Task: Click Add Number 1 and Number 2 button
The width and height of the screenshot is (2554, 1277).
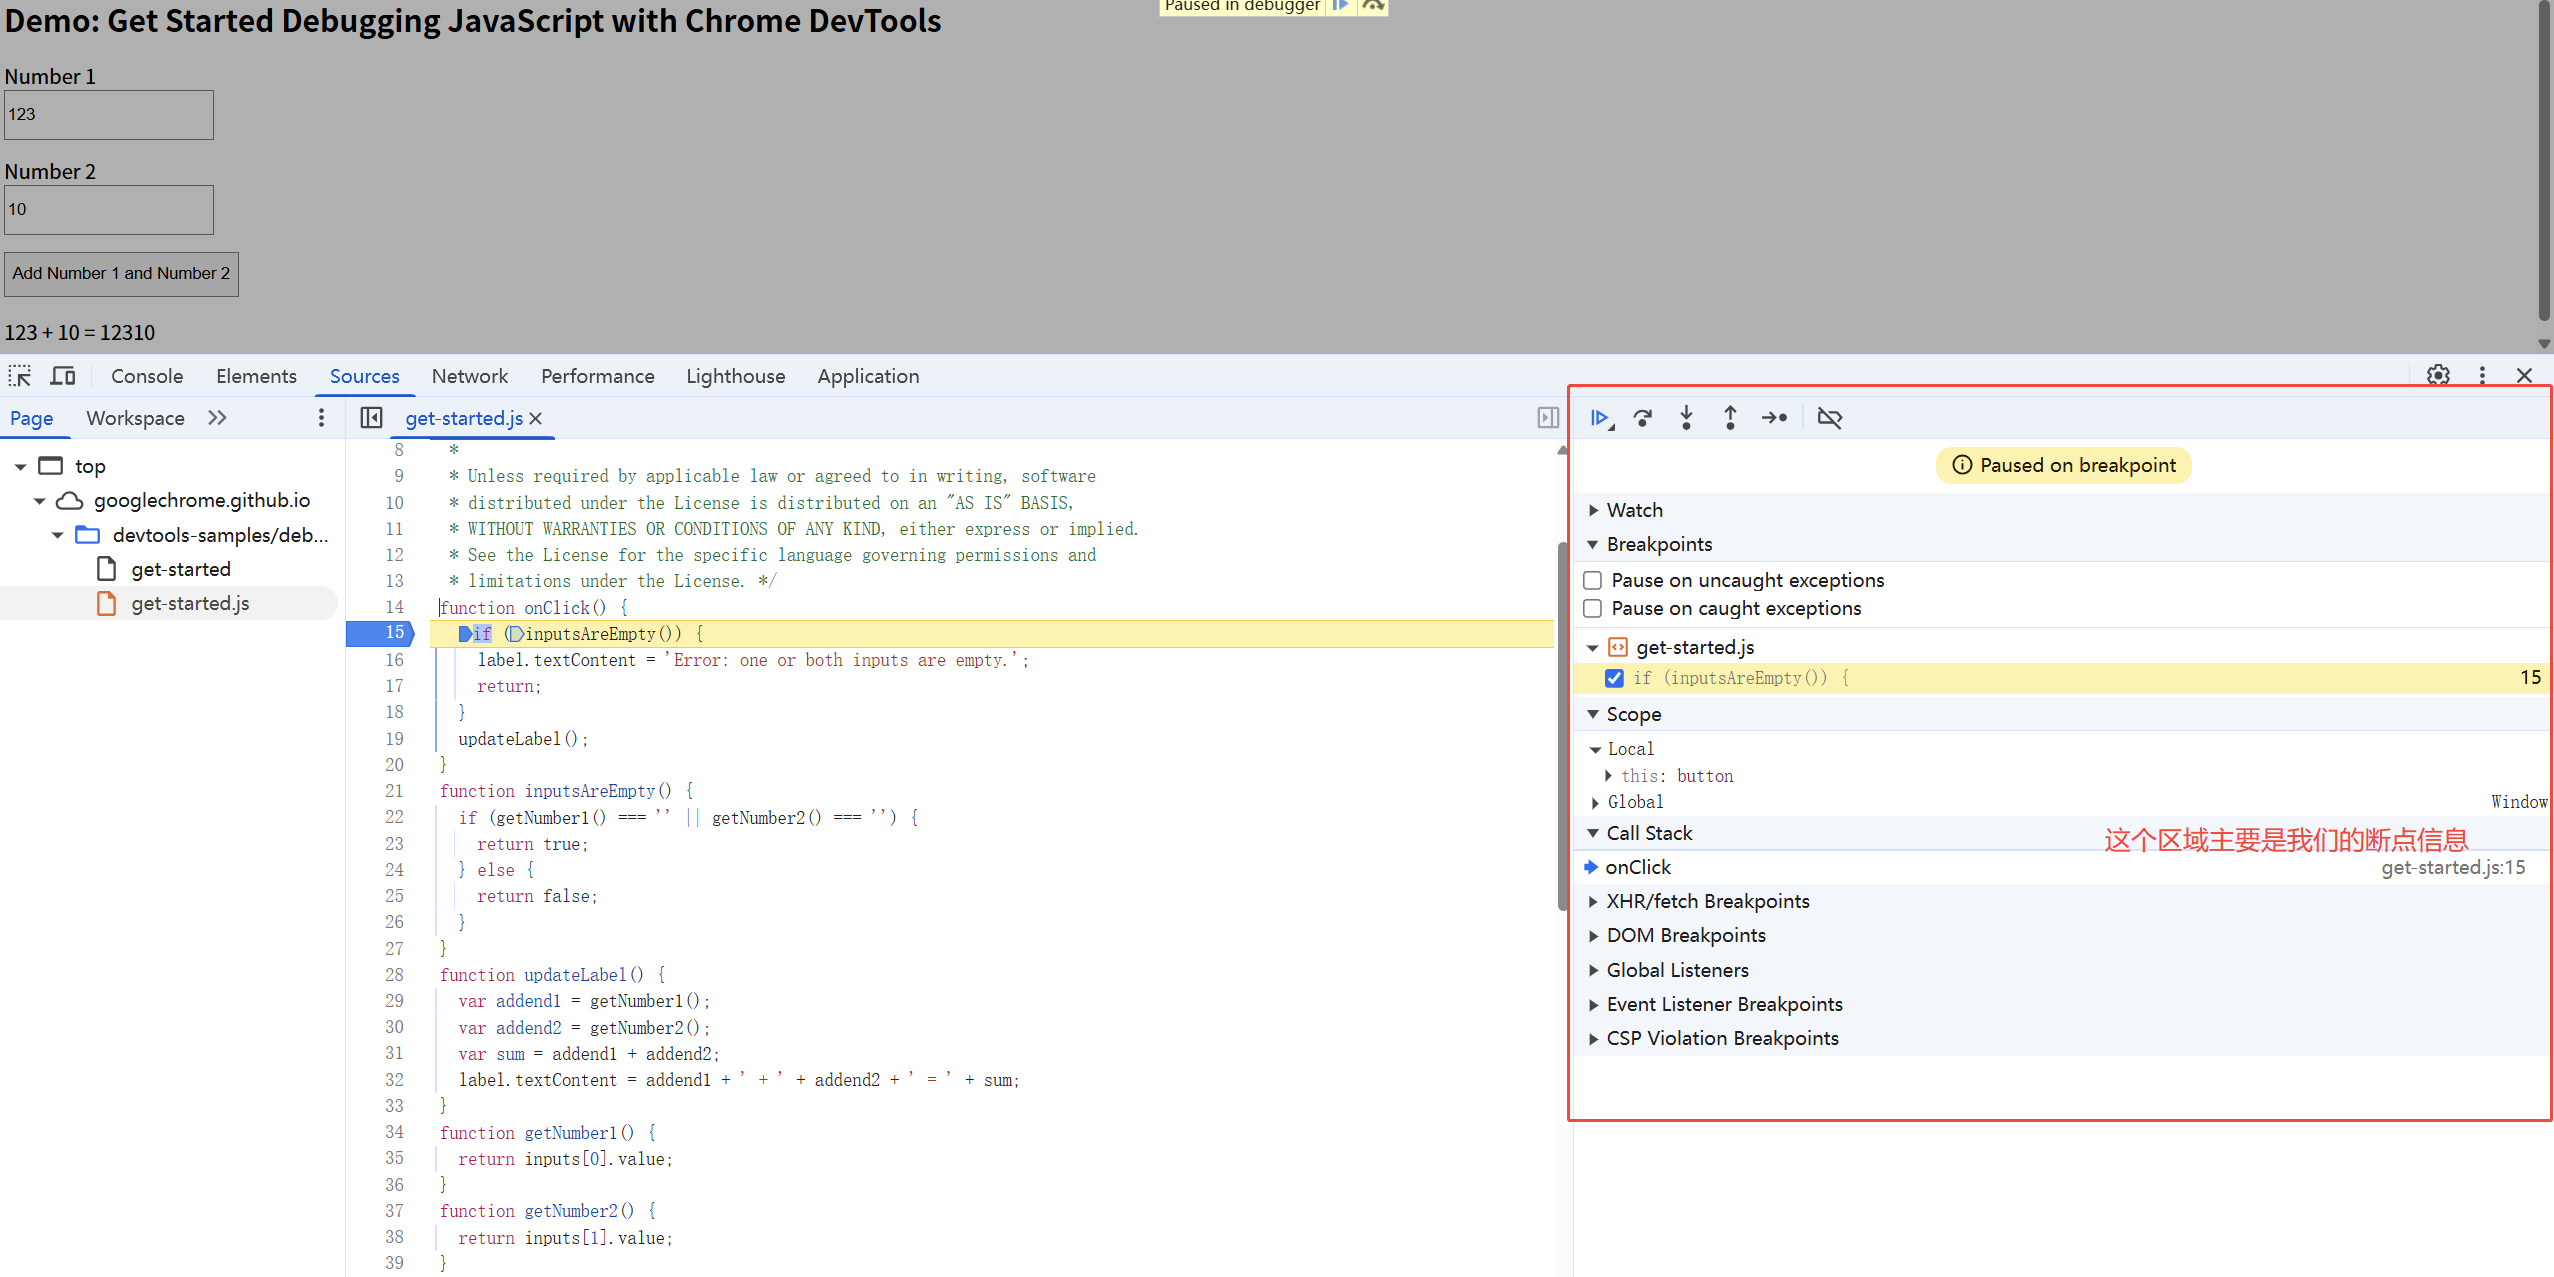Action: pos(121,274)
